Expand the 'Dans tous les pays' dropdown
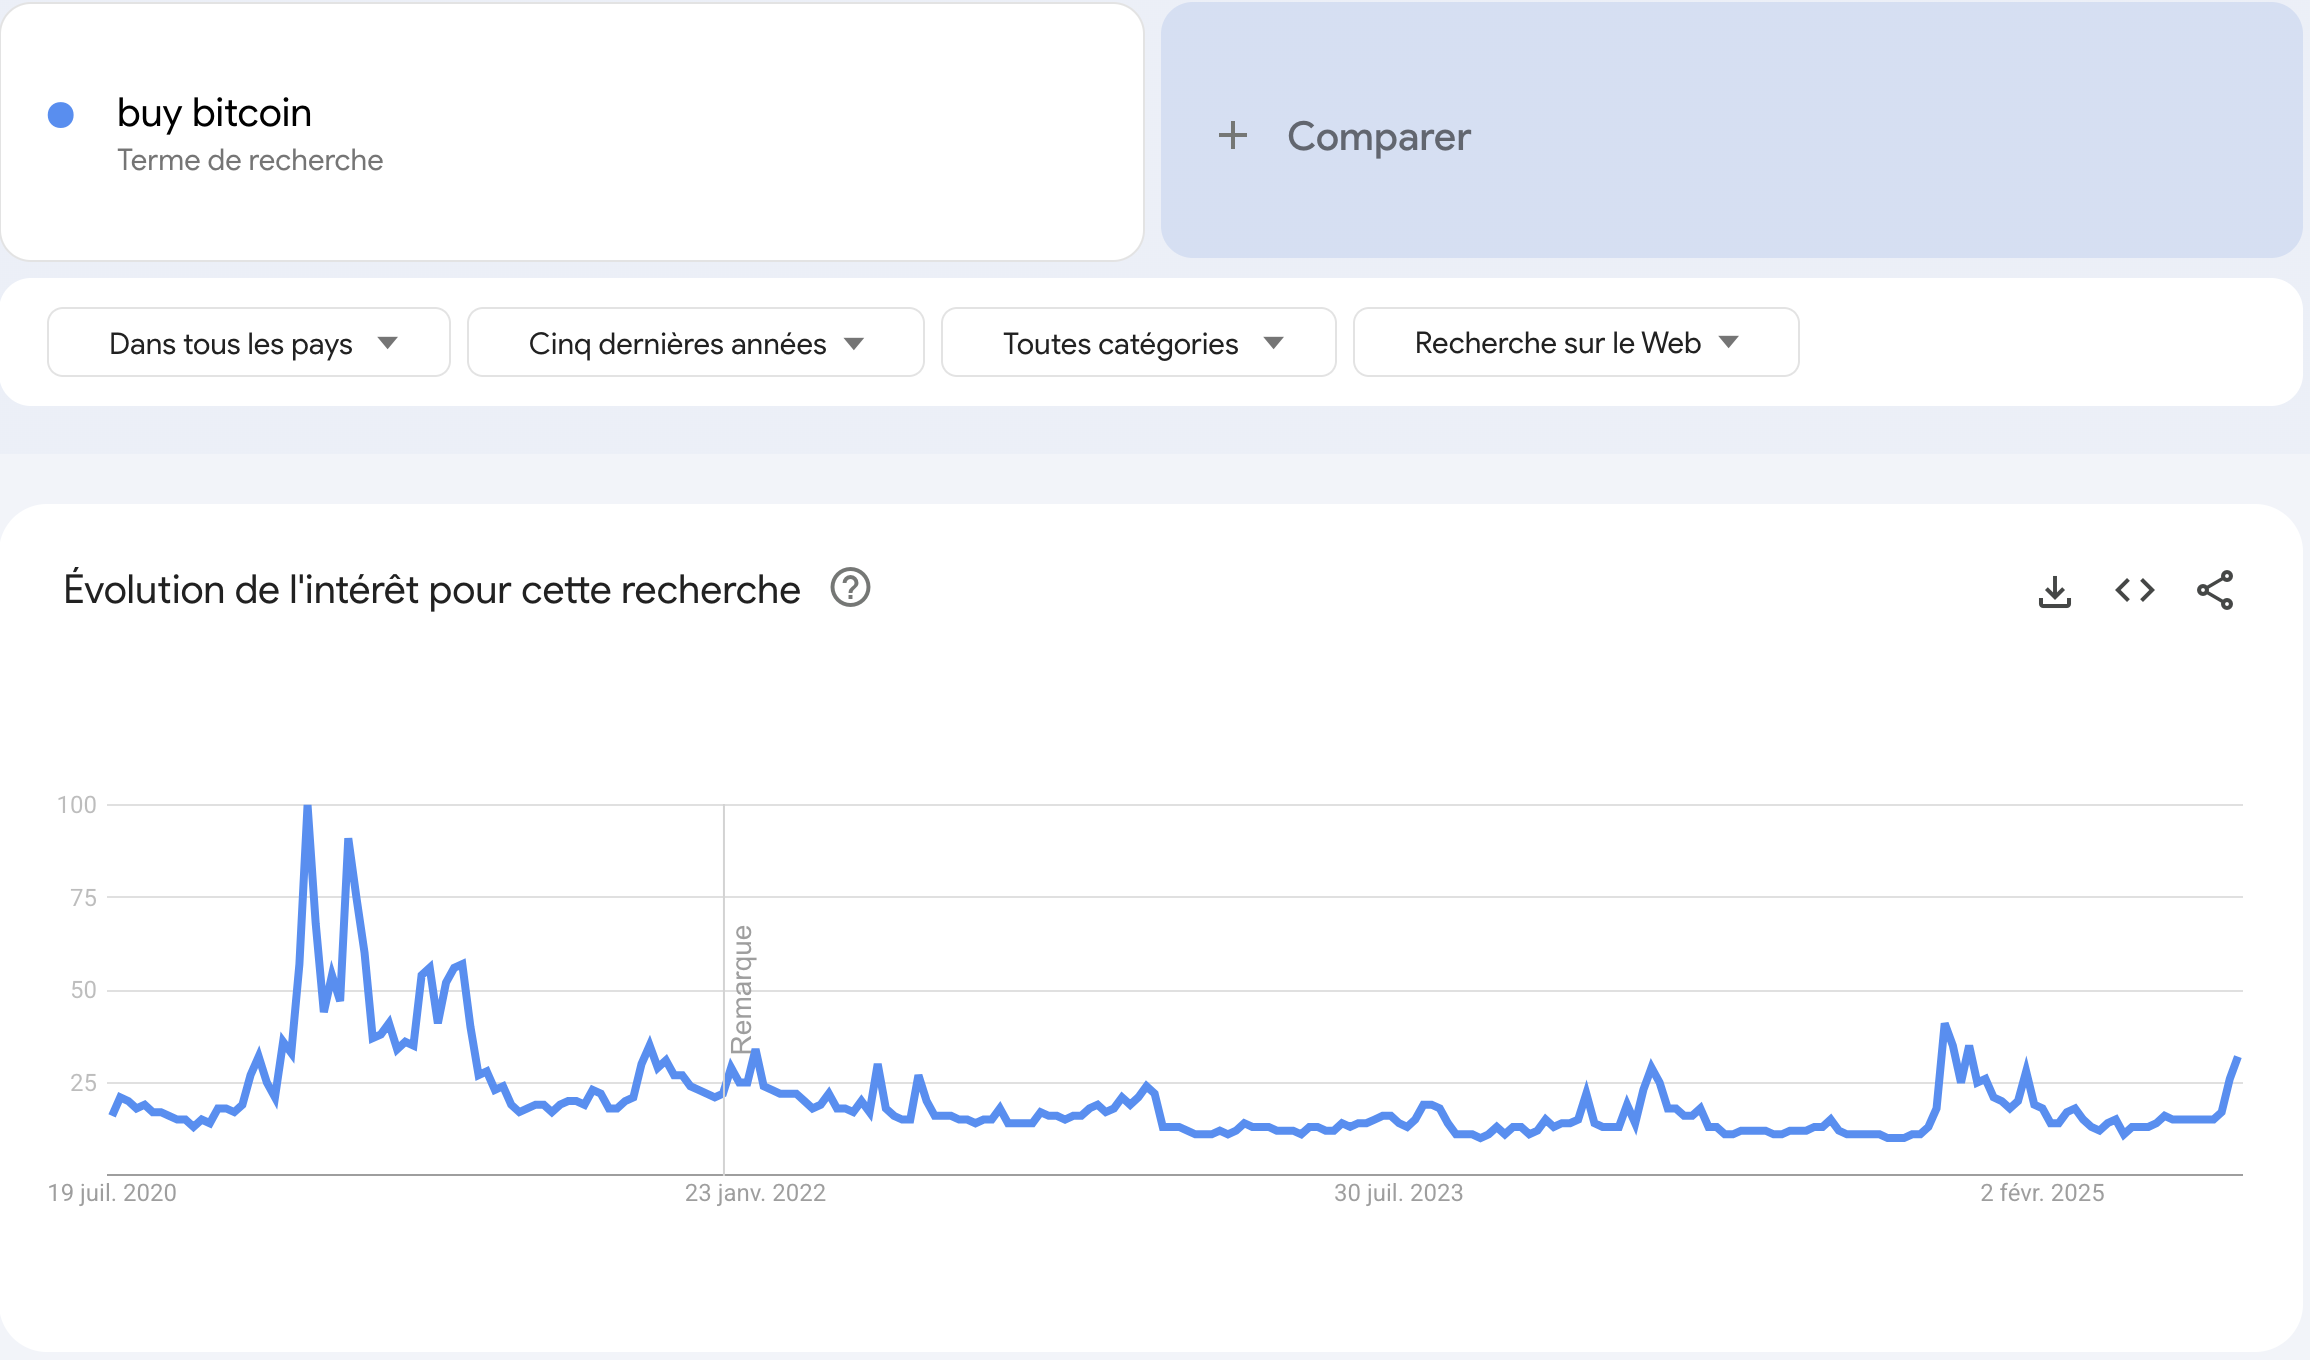 pyautogui.click(x=249, y=343)
